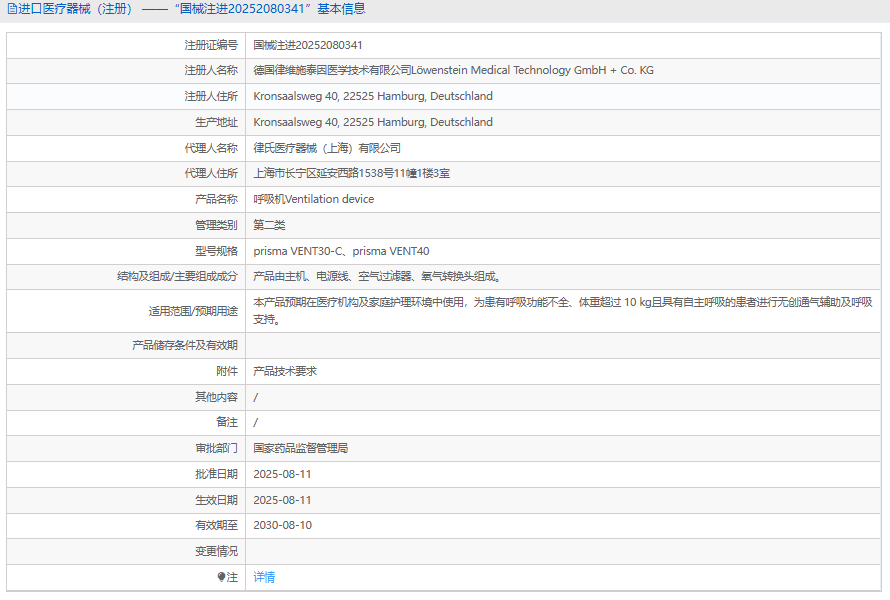Image resolution: width=890 pixels, height=600 pixels.
Task: Click the structure description 产品由主机、电源线 text
Action: tap(377, 277)
